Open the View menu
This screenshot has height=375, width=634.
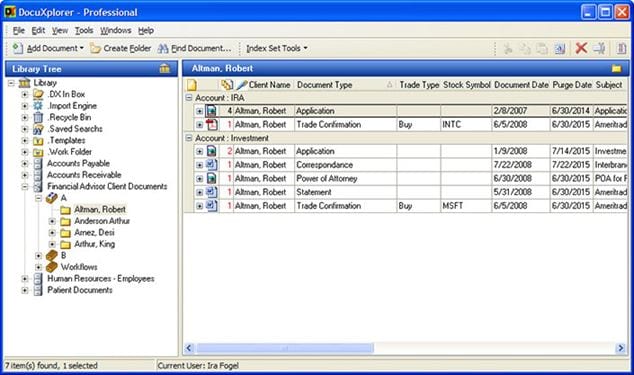pyautogui.click(x=60, y=30)
